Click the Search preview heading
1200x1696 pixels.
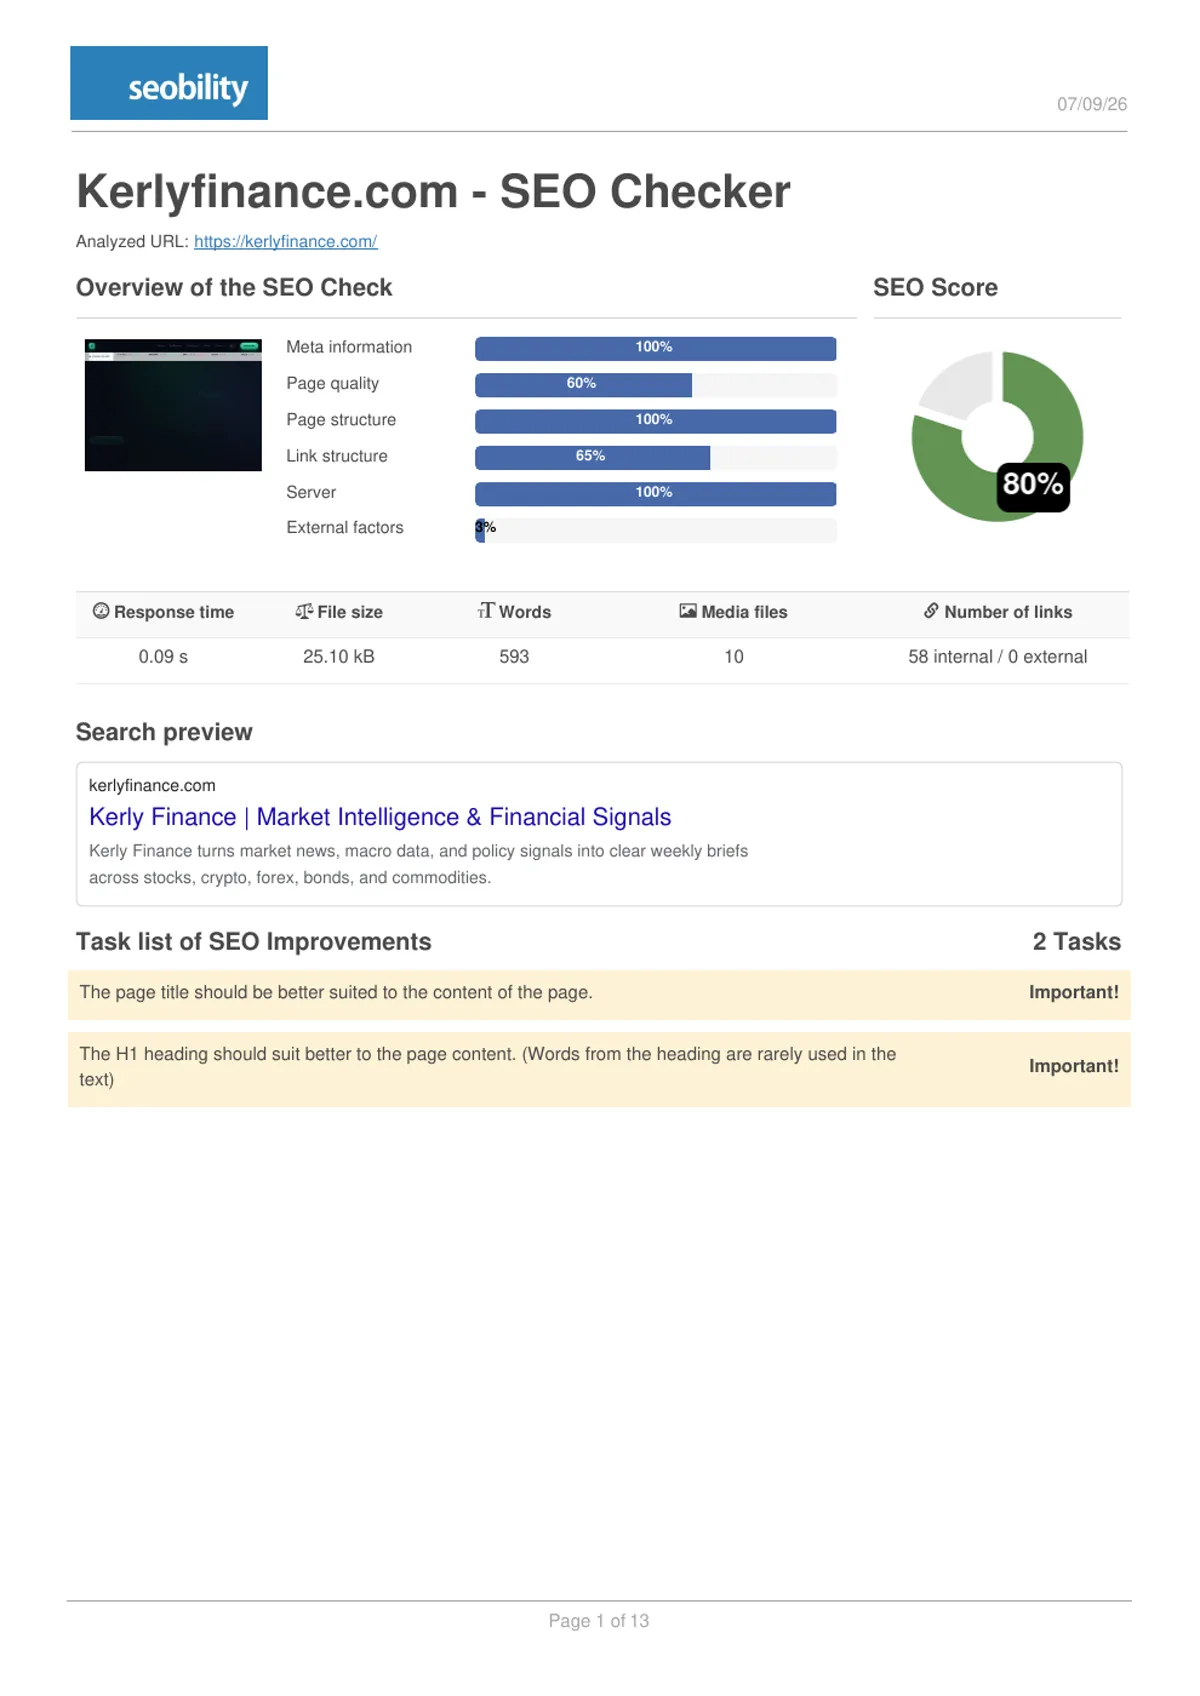[164, 732]
